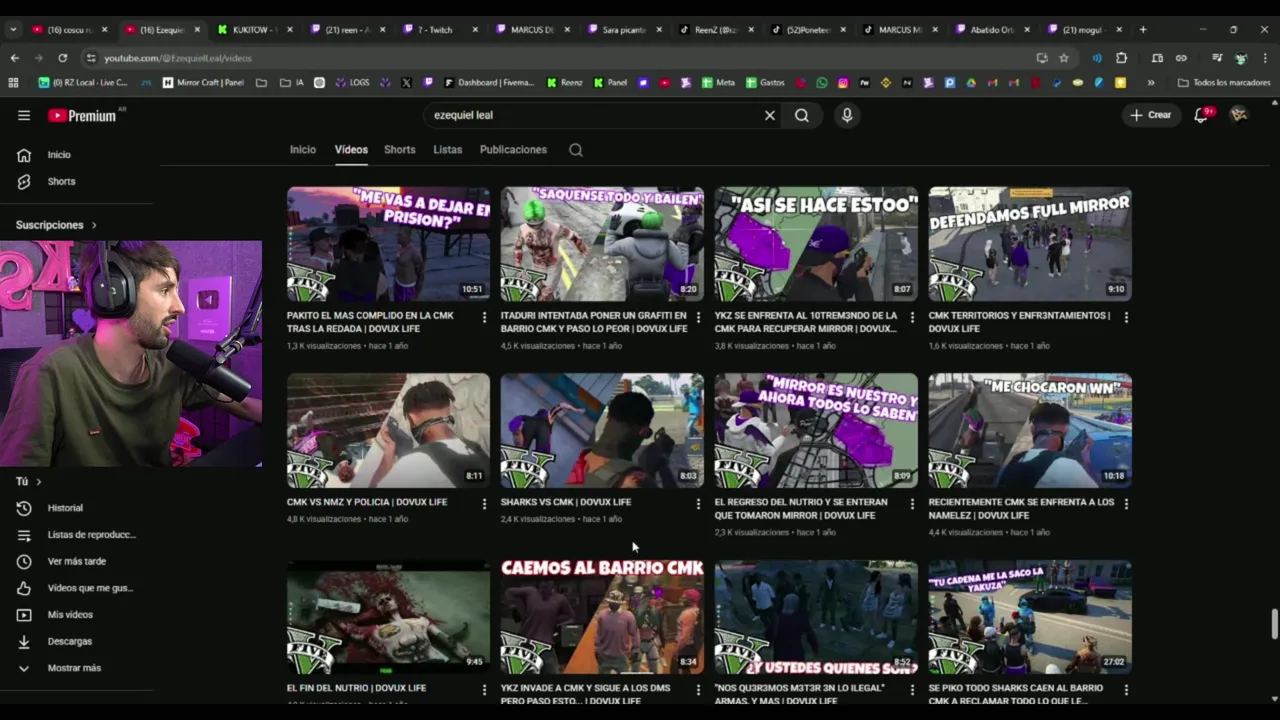The image size is (1280, 720).
Task: Click the browser address bar URL
Action: tap(178, 58)
